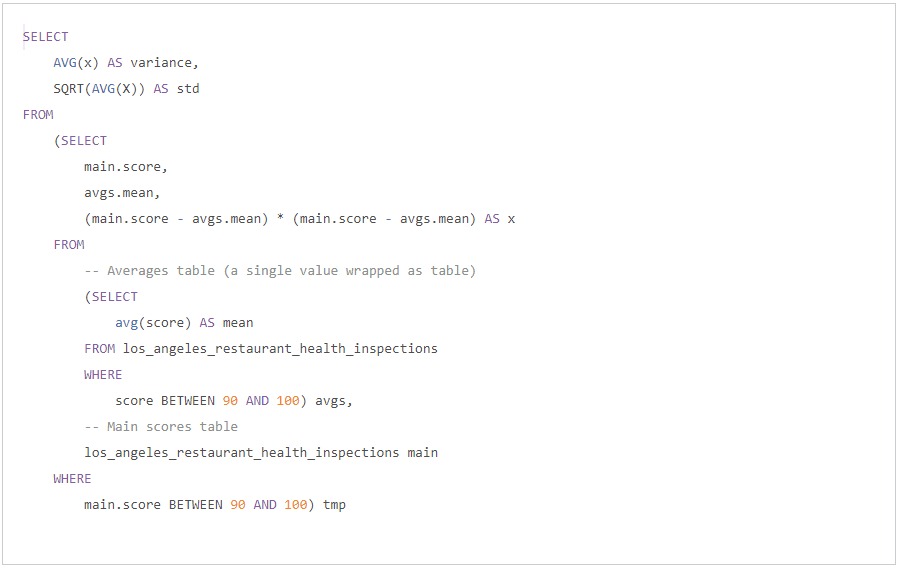The width and height of the screenshot is (901, 570).
Task: Click the 'mean' alias after avg(score)
Action: [x=238, y=323]
